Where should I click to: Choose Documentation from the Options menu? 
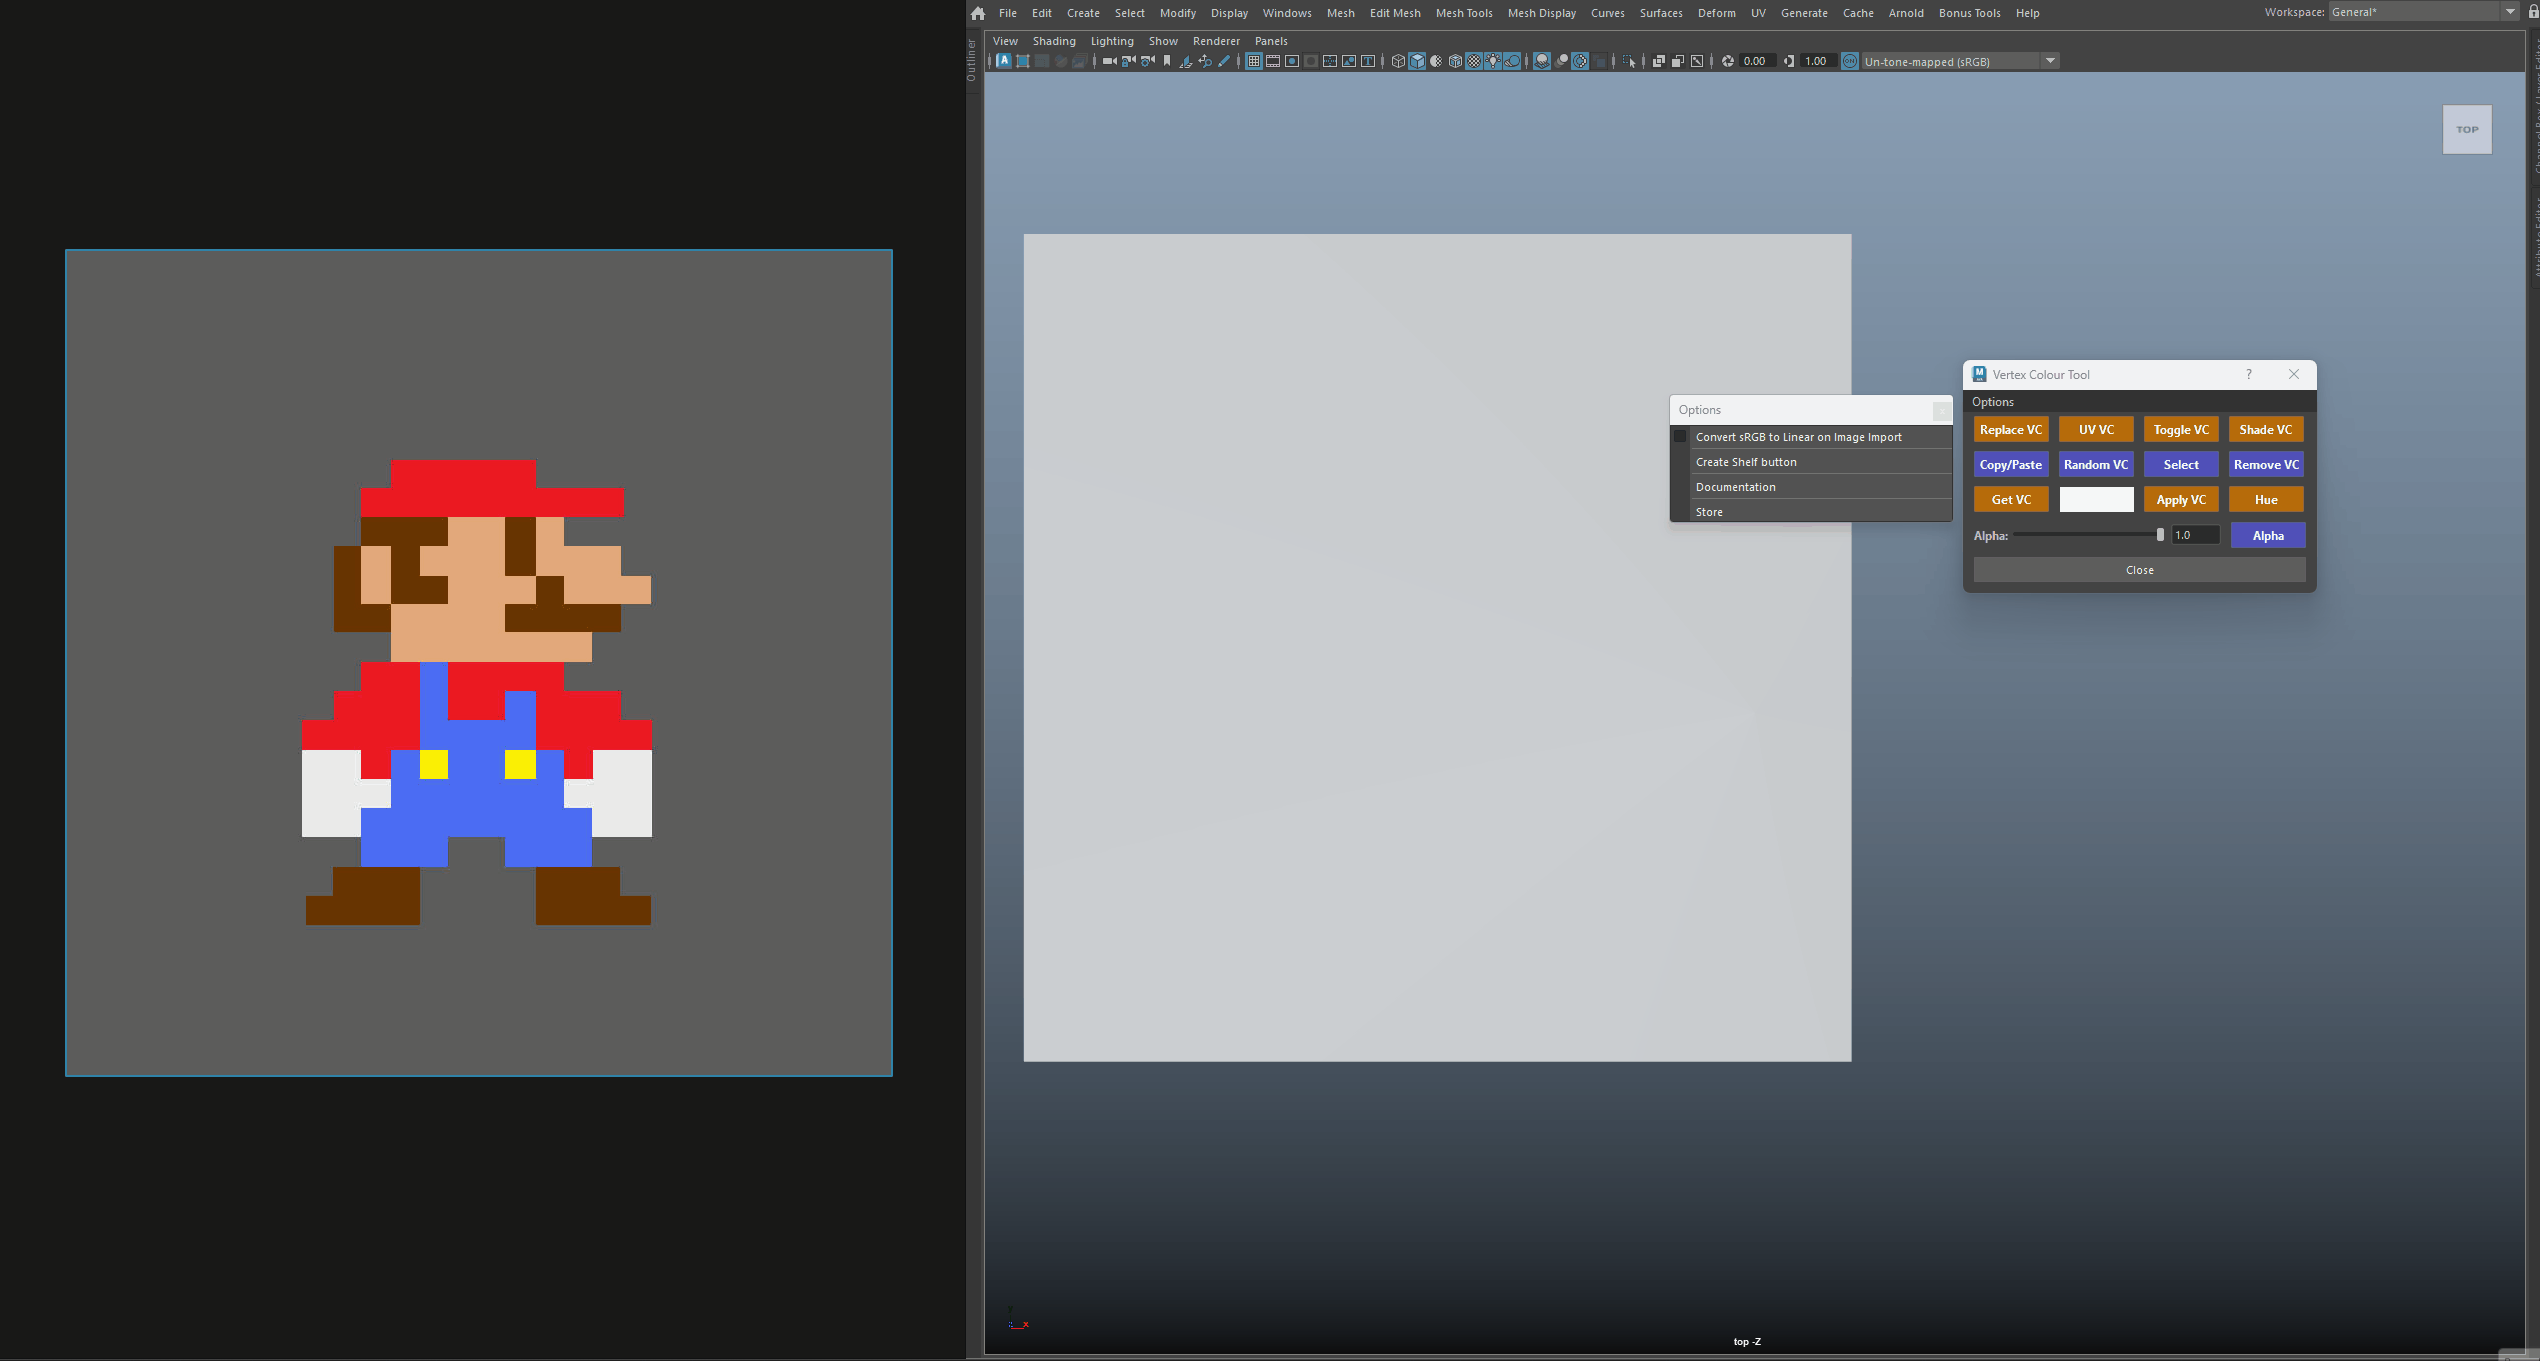click(1810, 487)
